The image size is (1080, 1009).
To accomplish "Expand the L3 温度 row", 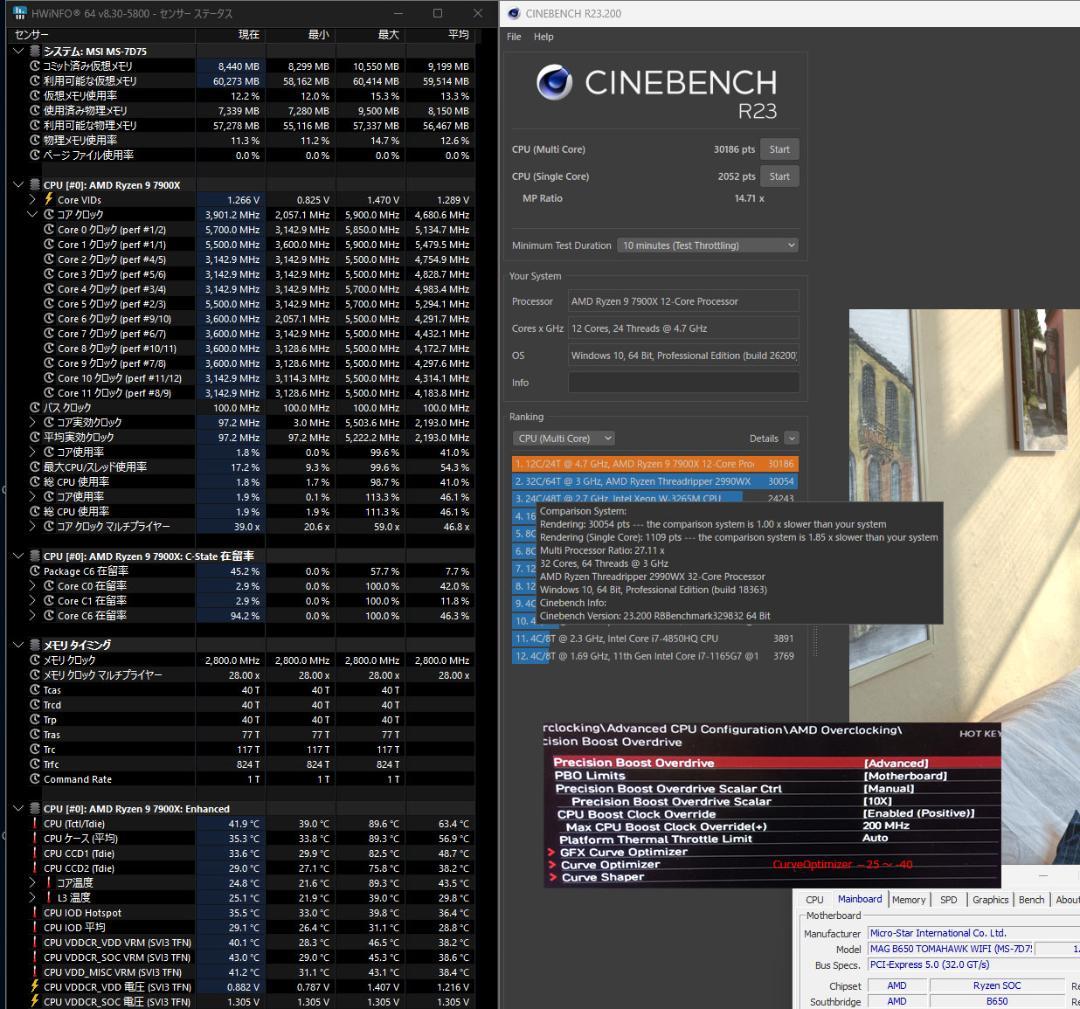I will coord(32,897).
